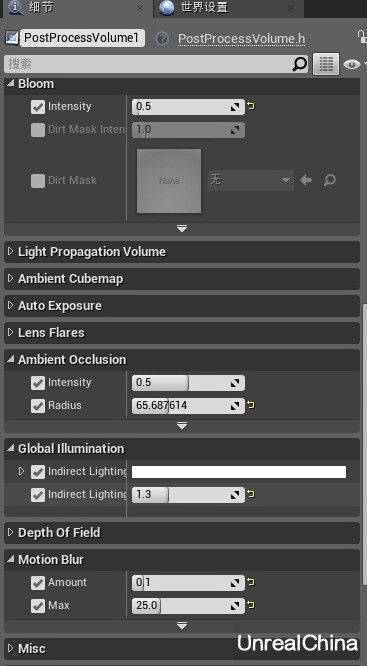Viewport: 367px width, 666px height.
Task: Click the help question mark icon
Action: (x=162, y=39)
